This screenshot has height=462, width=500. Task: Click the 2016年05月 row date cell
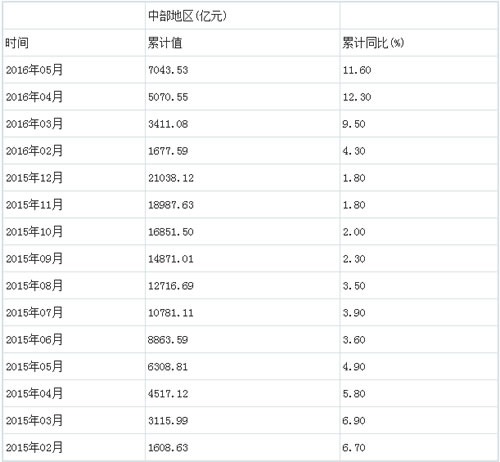click(x=34, y=70)
